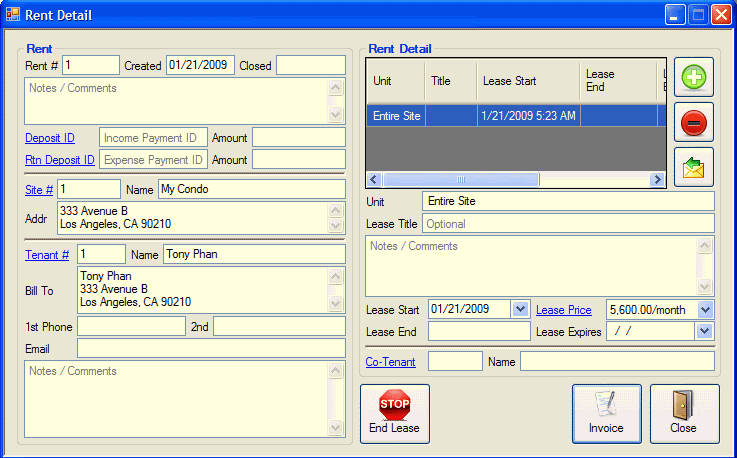
Task: Click the Lease End column header
Action: pos(618,81)
